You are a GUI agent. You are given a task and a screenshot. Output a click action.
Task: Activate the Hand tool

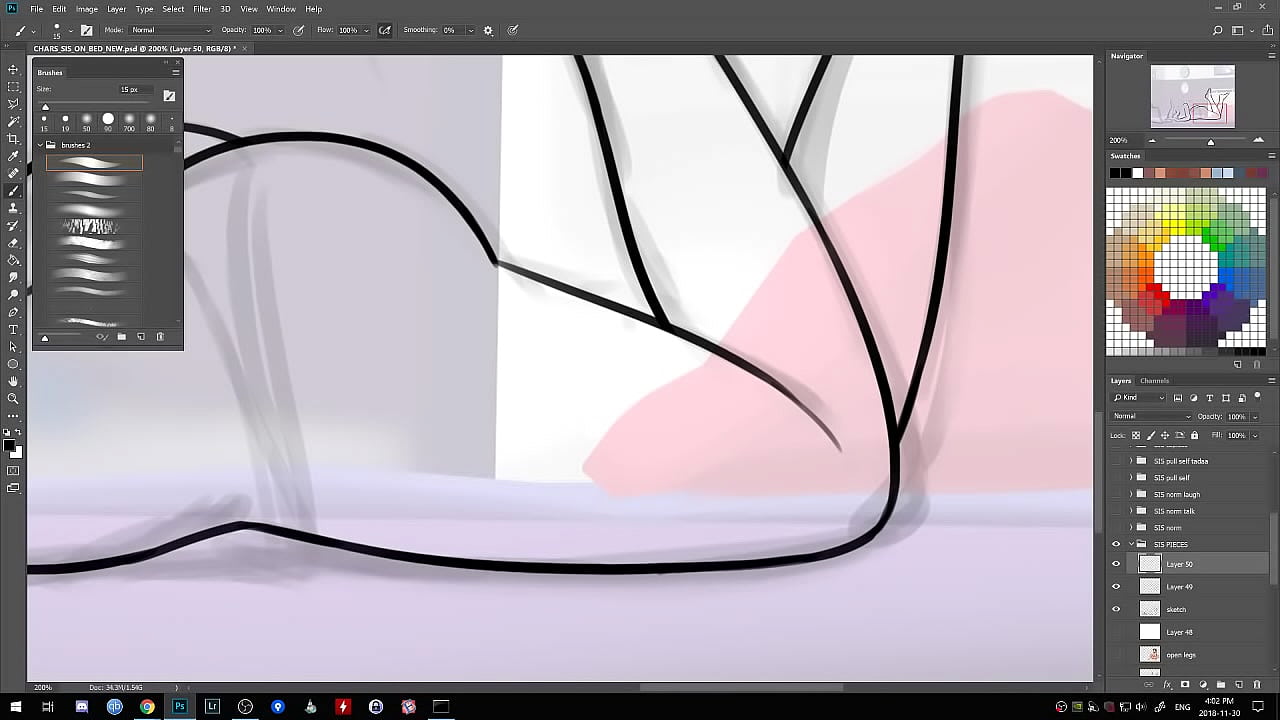click(14, 381)
